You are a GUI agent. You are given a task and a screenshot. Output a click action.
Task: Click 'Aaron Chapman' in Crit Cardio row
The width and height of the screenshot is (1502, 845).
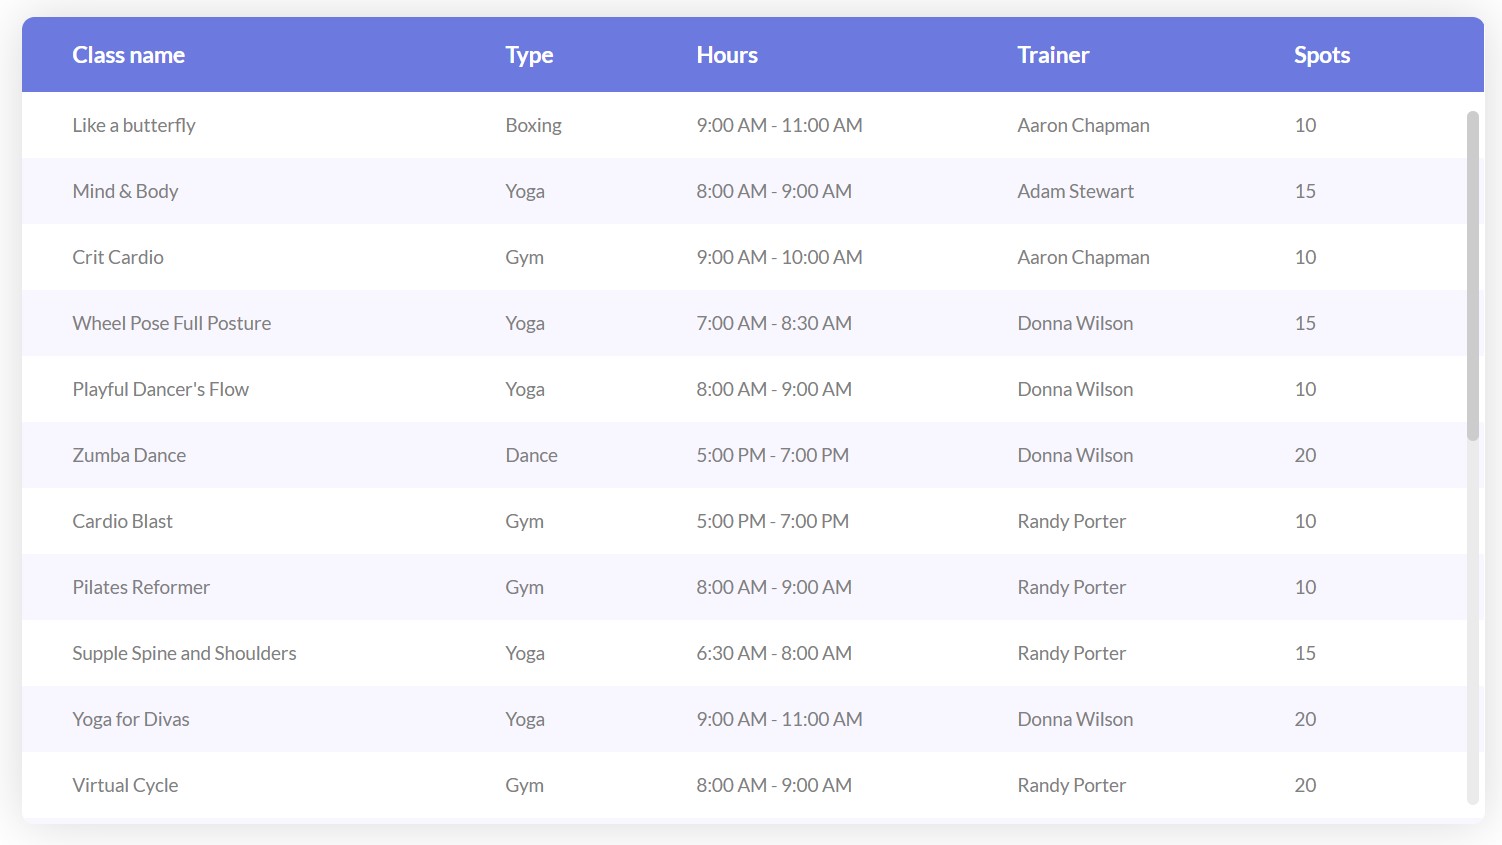pyautogui.click(x=1083, y=257)
